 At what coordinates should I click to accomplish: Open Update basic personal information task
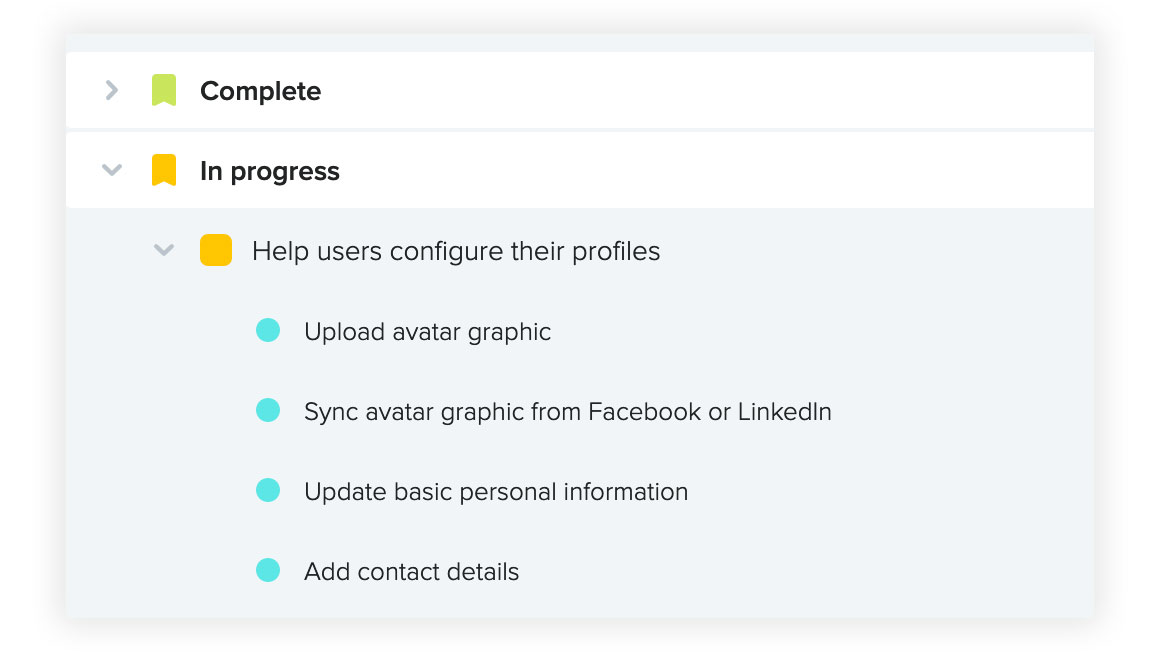point(496,491)
